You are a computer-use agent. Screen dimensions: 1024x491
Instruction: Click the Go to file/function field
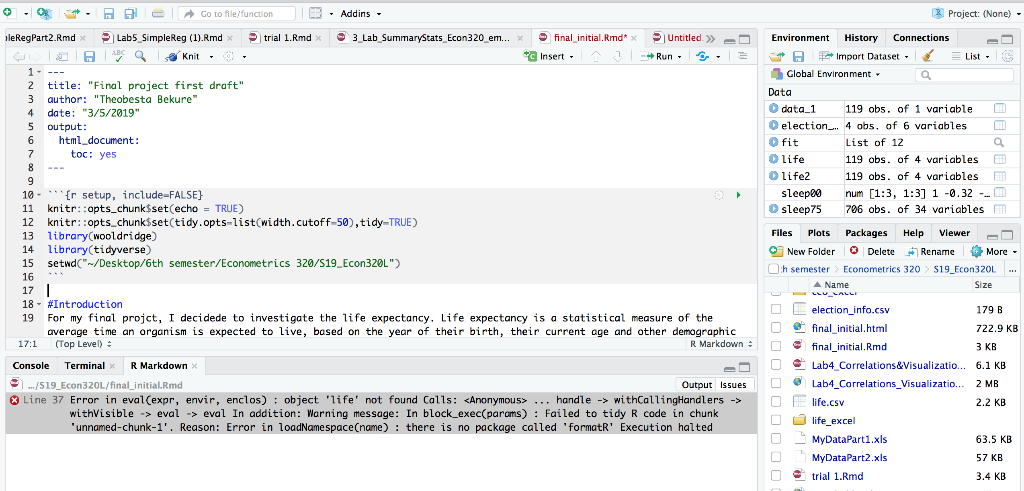click(237, 13)
